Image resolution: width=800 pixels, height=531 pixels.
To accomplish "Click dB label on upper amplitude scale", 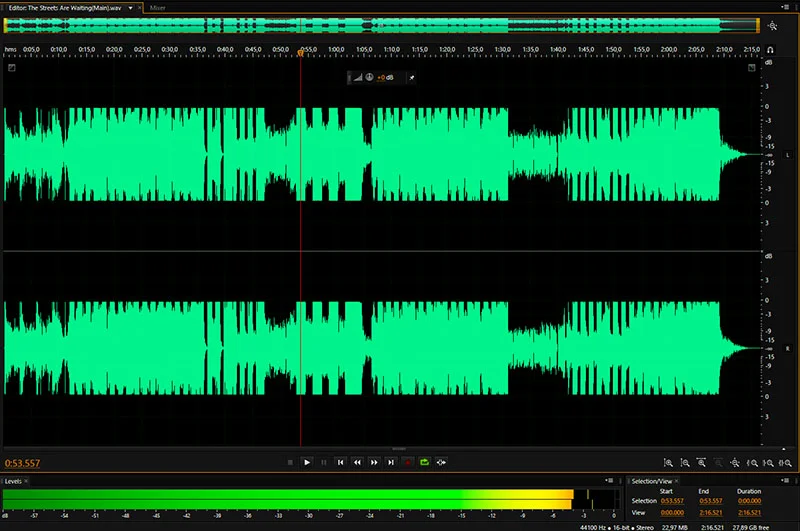I will click(x=769, y=62).
